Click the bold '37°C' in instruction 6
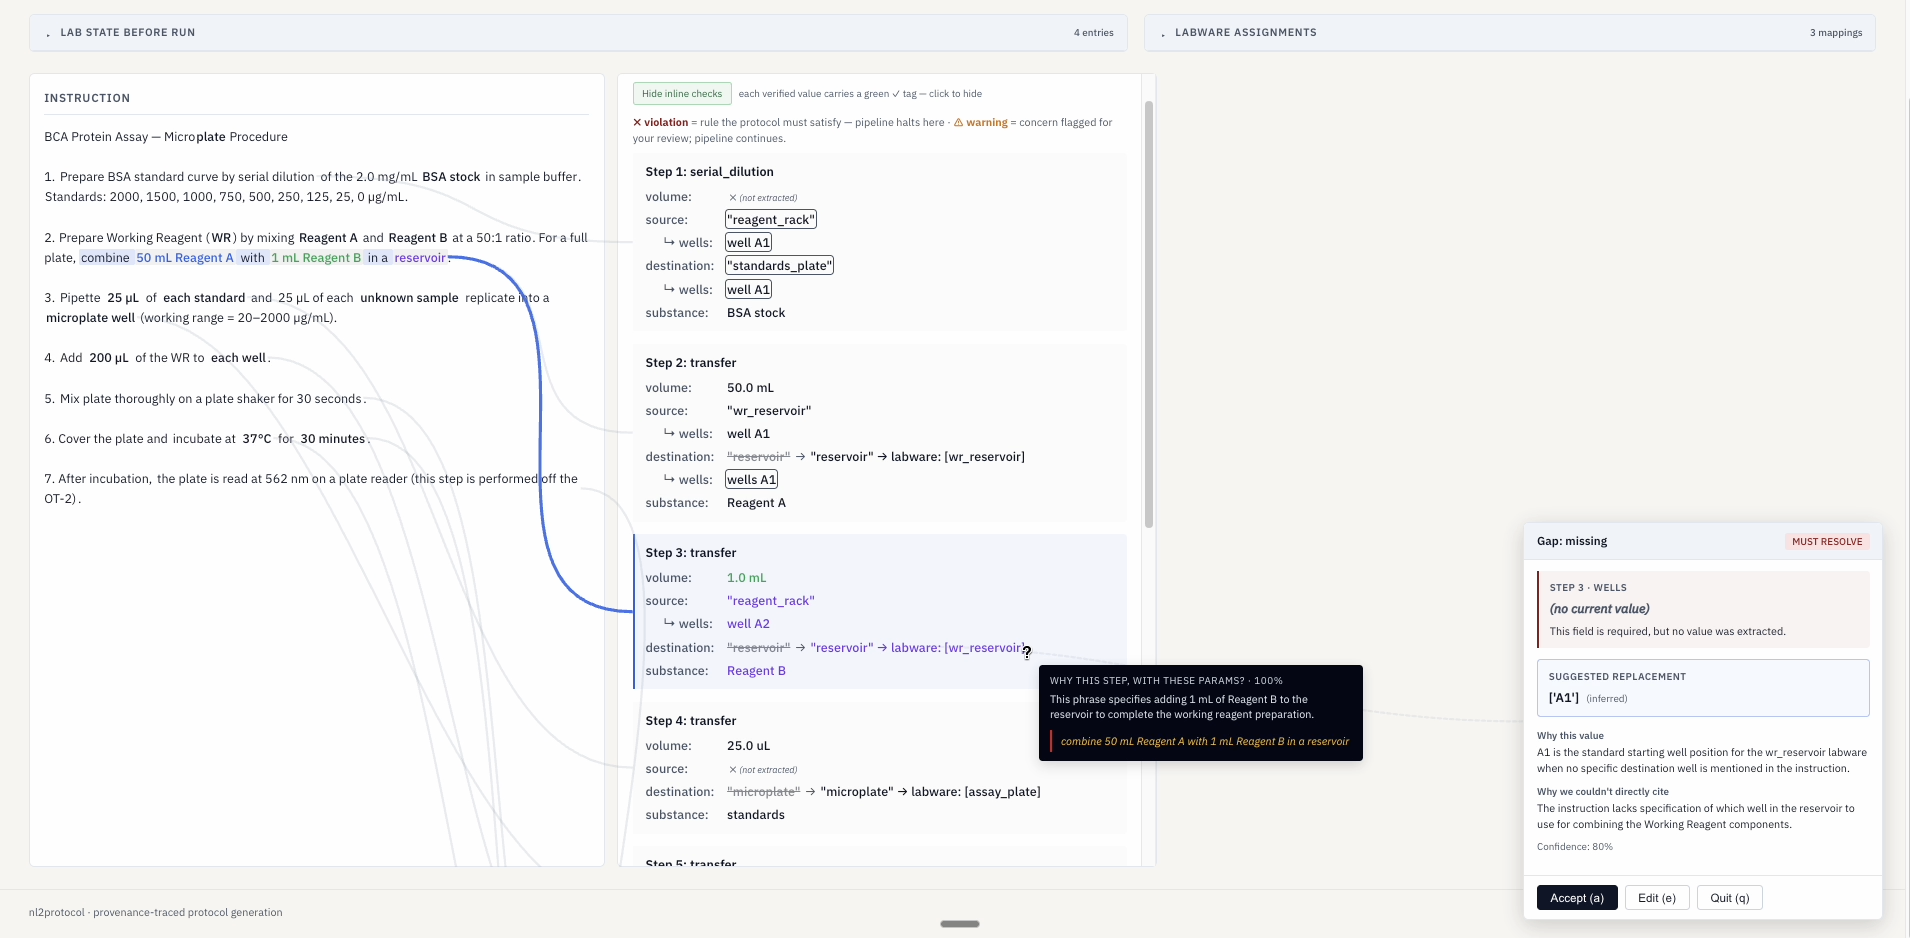 click(257, 438)
